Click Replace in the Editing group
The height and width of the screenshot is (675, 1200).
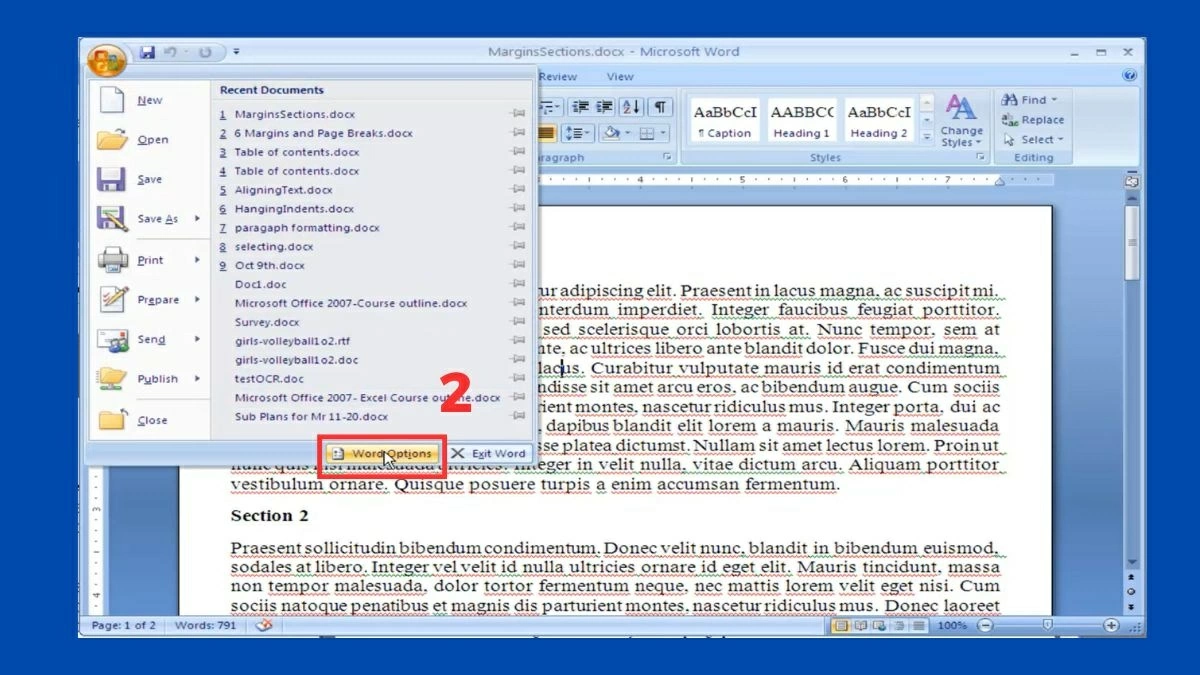(x=1033, y=120)
